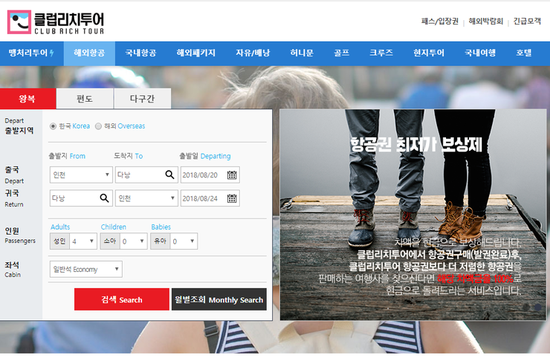
Task: Follow the 해외박람회 top link
Action: coord(486,21)
